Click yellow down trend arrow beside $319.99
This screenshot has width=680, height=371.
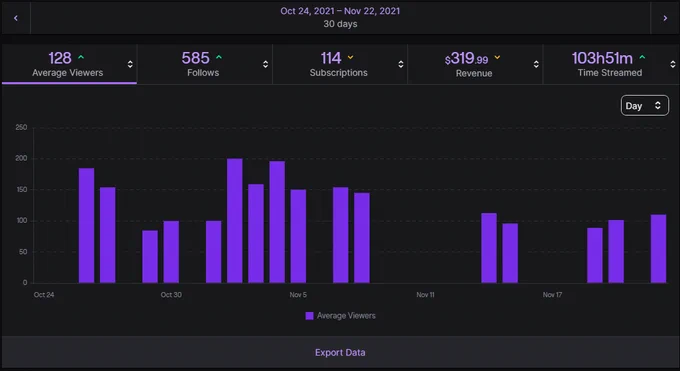pos(497,57)
